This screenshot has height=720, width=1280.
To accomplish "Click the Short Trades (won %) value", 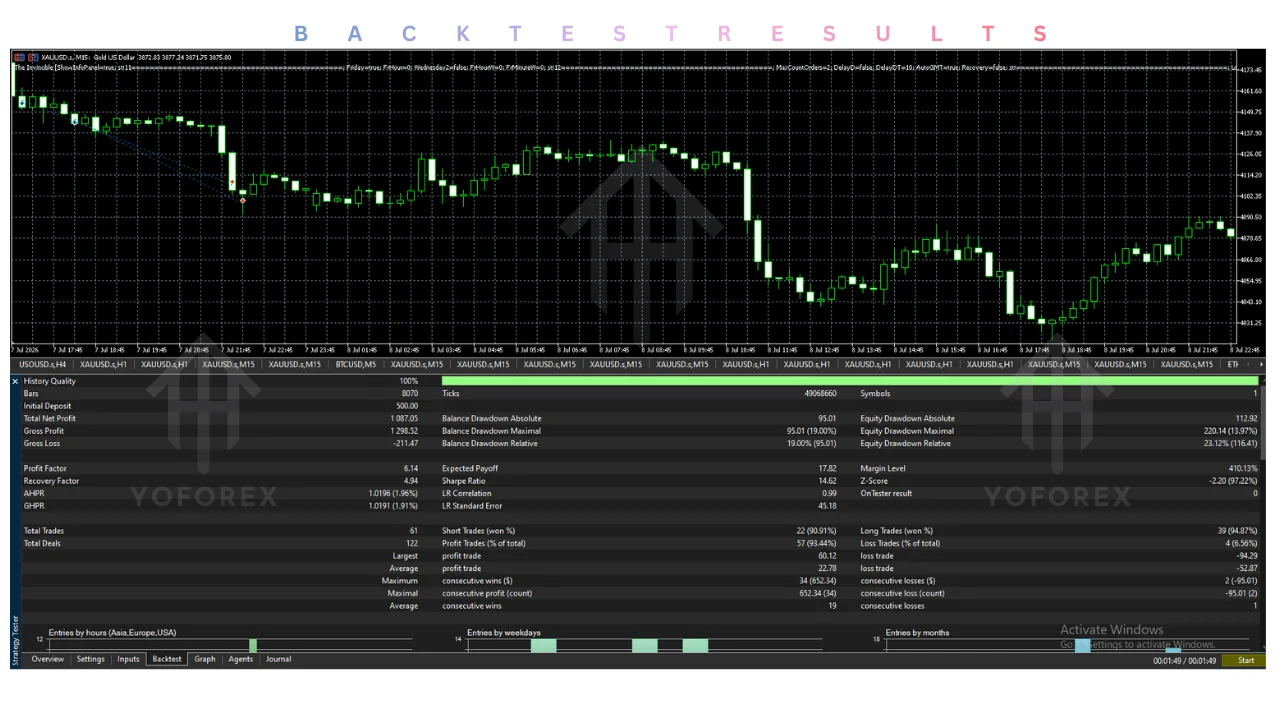I will [x=816, y=531].
